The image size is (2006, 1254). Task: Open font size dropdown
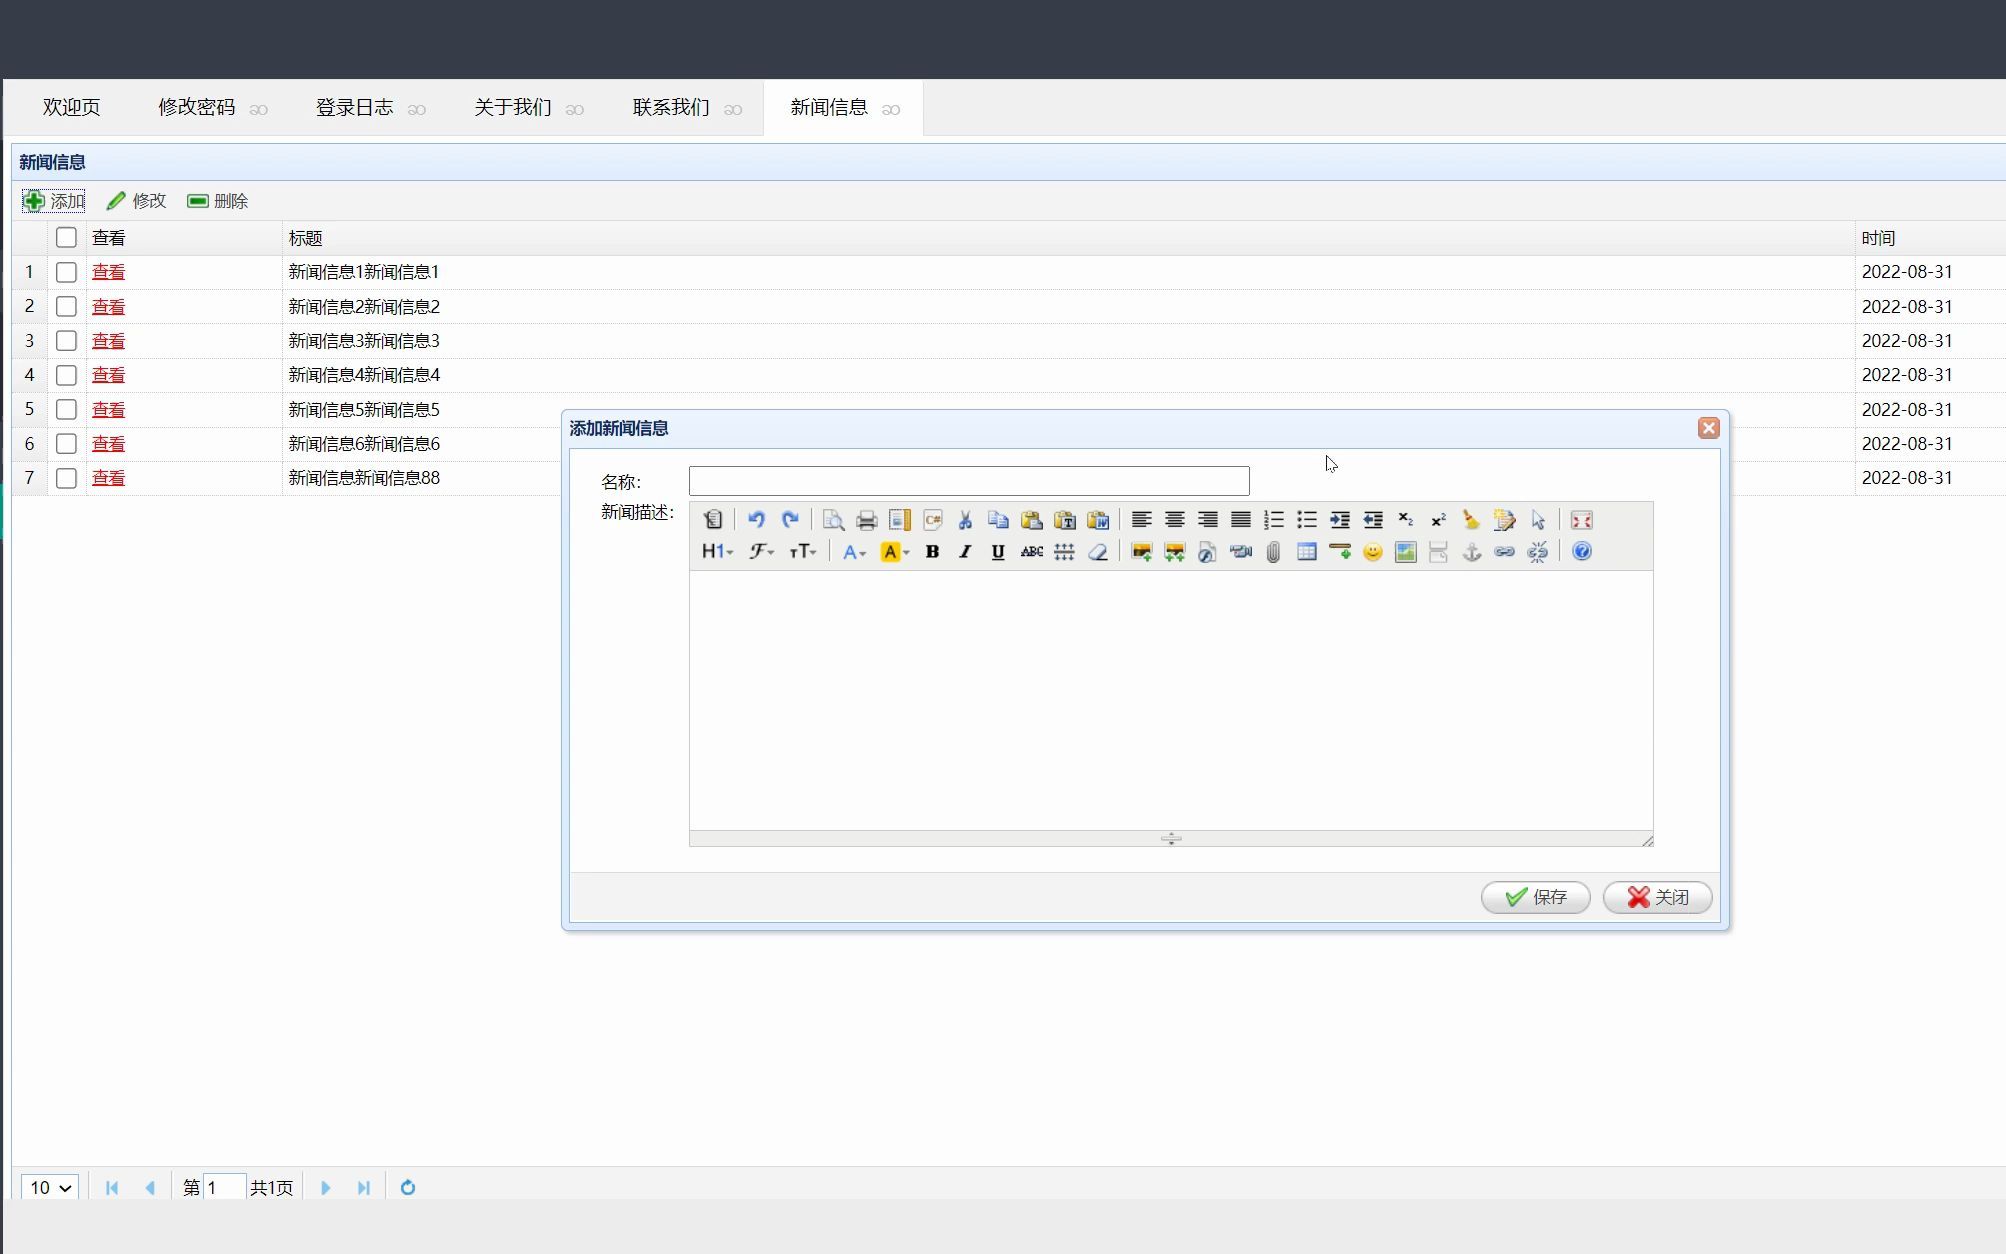coord(803,552)
